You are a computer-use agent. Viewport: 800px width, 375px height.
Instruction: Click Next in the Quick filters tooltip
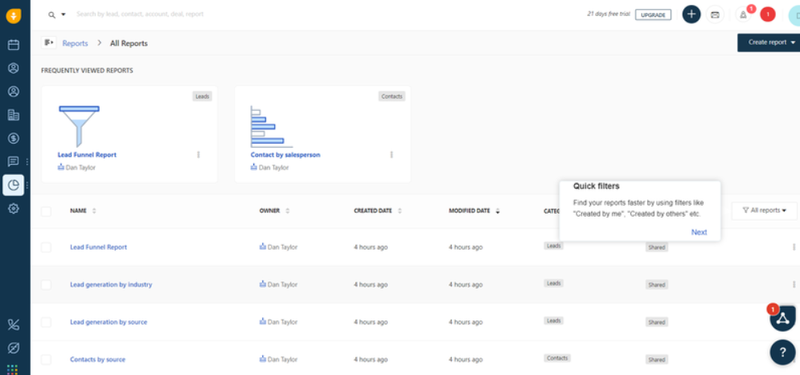point(699,232)
